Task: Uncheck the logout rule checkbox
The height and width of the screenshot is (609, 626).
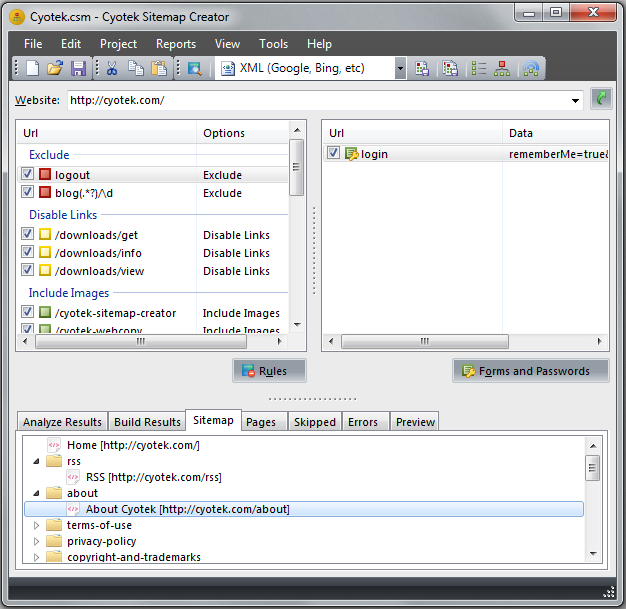Action: pos(27,174)
